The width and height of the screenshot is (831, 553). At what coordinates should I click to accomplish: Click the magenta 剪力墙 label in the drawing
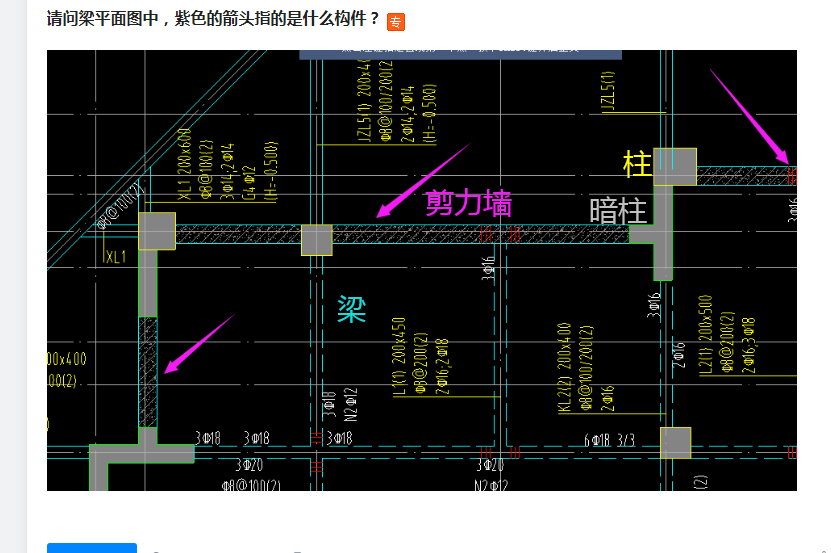[468, 203]
